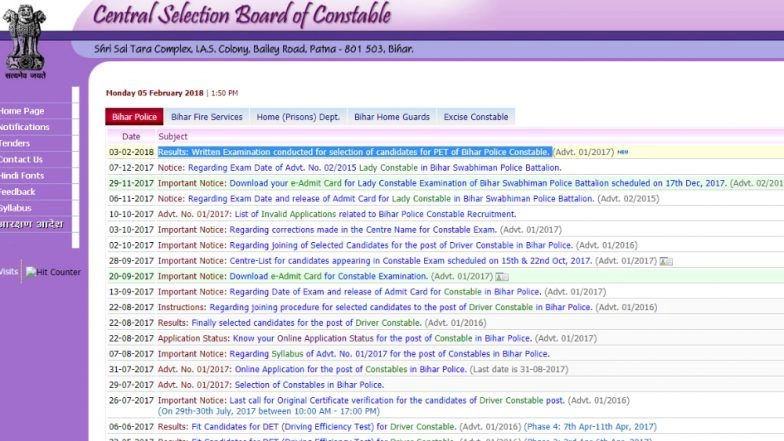Click the Subject column header
This screenshot has width=784, height=441.
click(x=172, y=136)
